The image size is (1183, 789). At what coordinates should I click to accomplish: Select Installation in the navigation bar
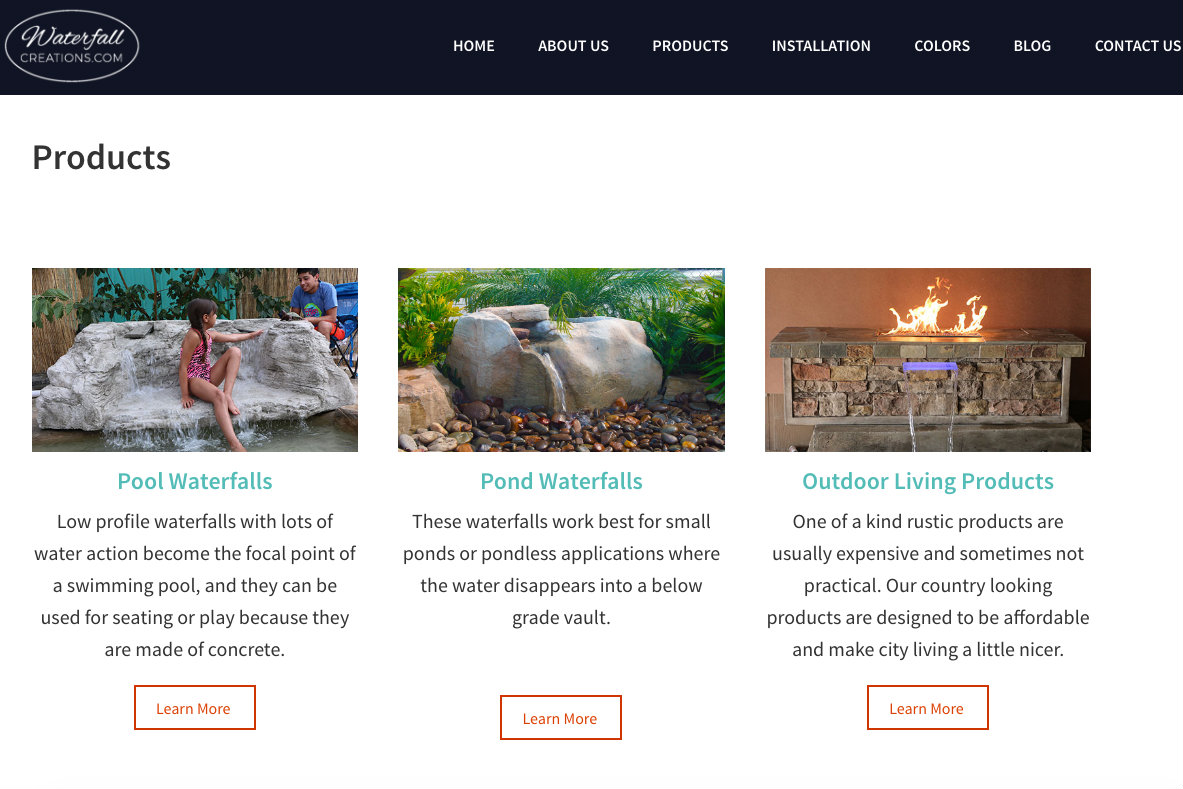(x=821, y=46)
